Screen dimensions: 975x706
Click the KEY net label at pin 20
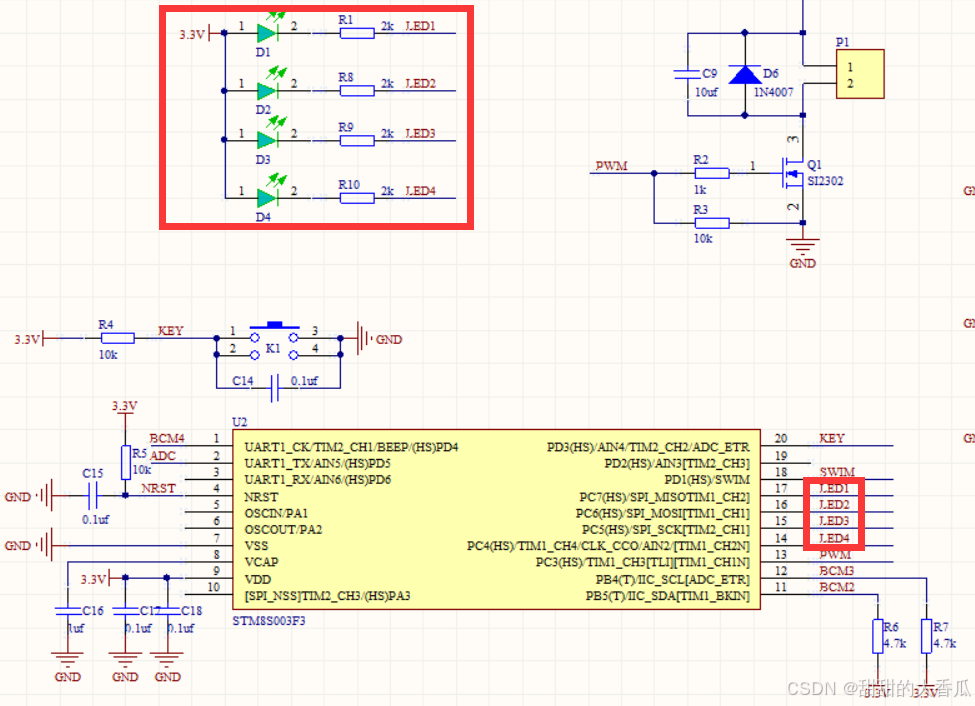(x=832, y=438)
